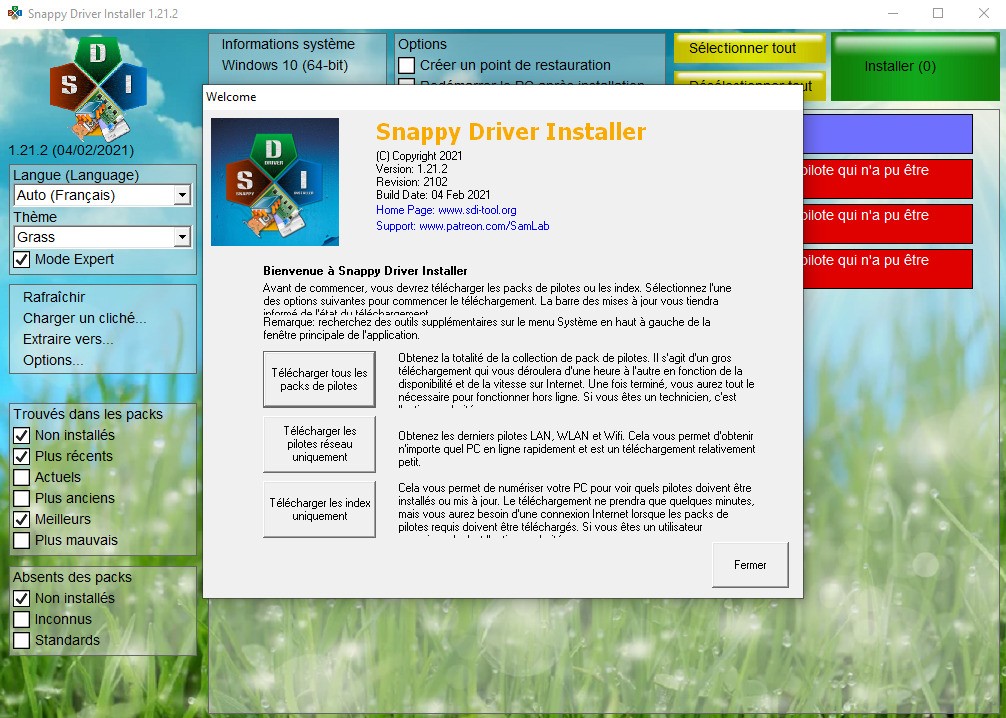Click the third red driver entry
The width and height of the screenshot is (1006, 718).
click(x=888, y=268)
